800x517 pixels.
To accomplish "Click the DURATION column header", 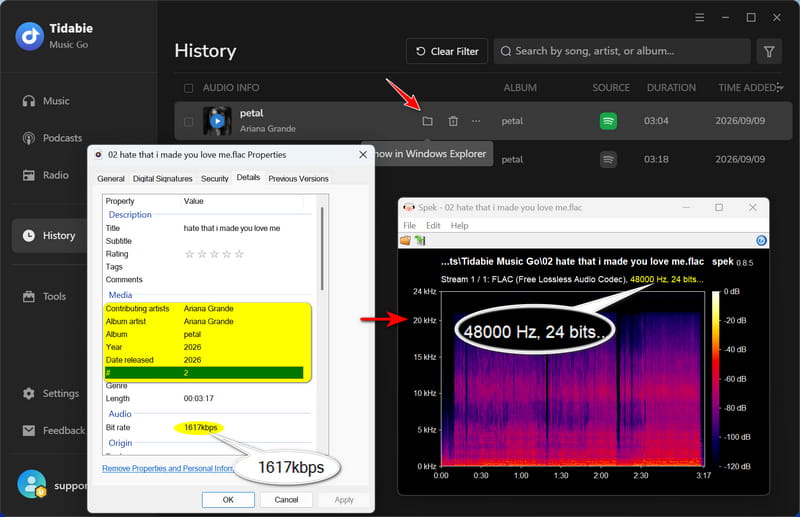I will [671, 88].
